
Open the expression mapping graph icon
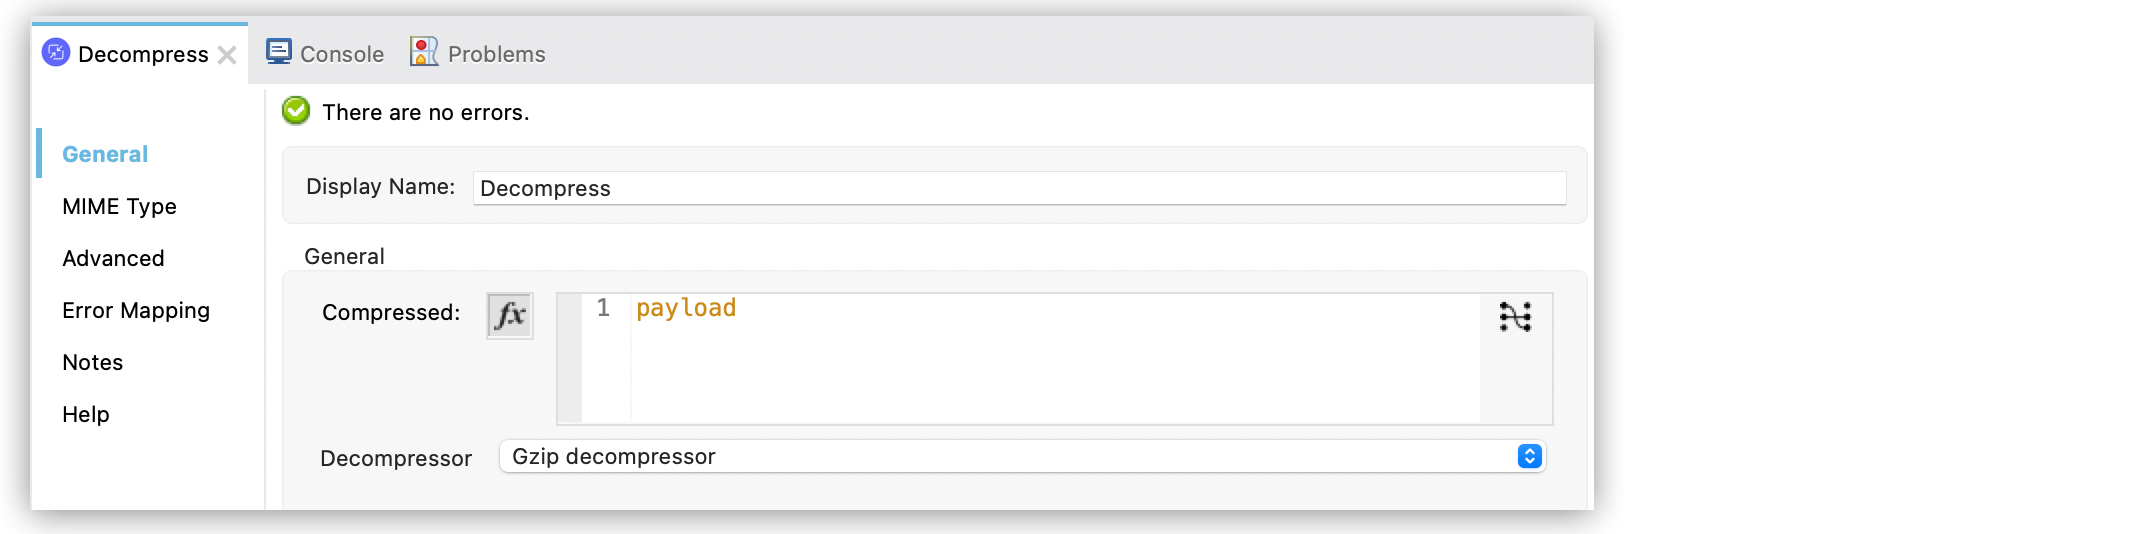pos(1515,317)
